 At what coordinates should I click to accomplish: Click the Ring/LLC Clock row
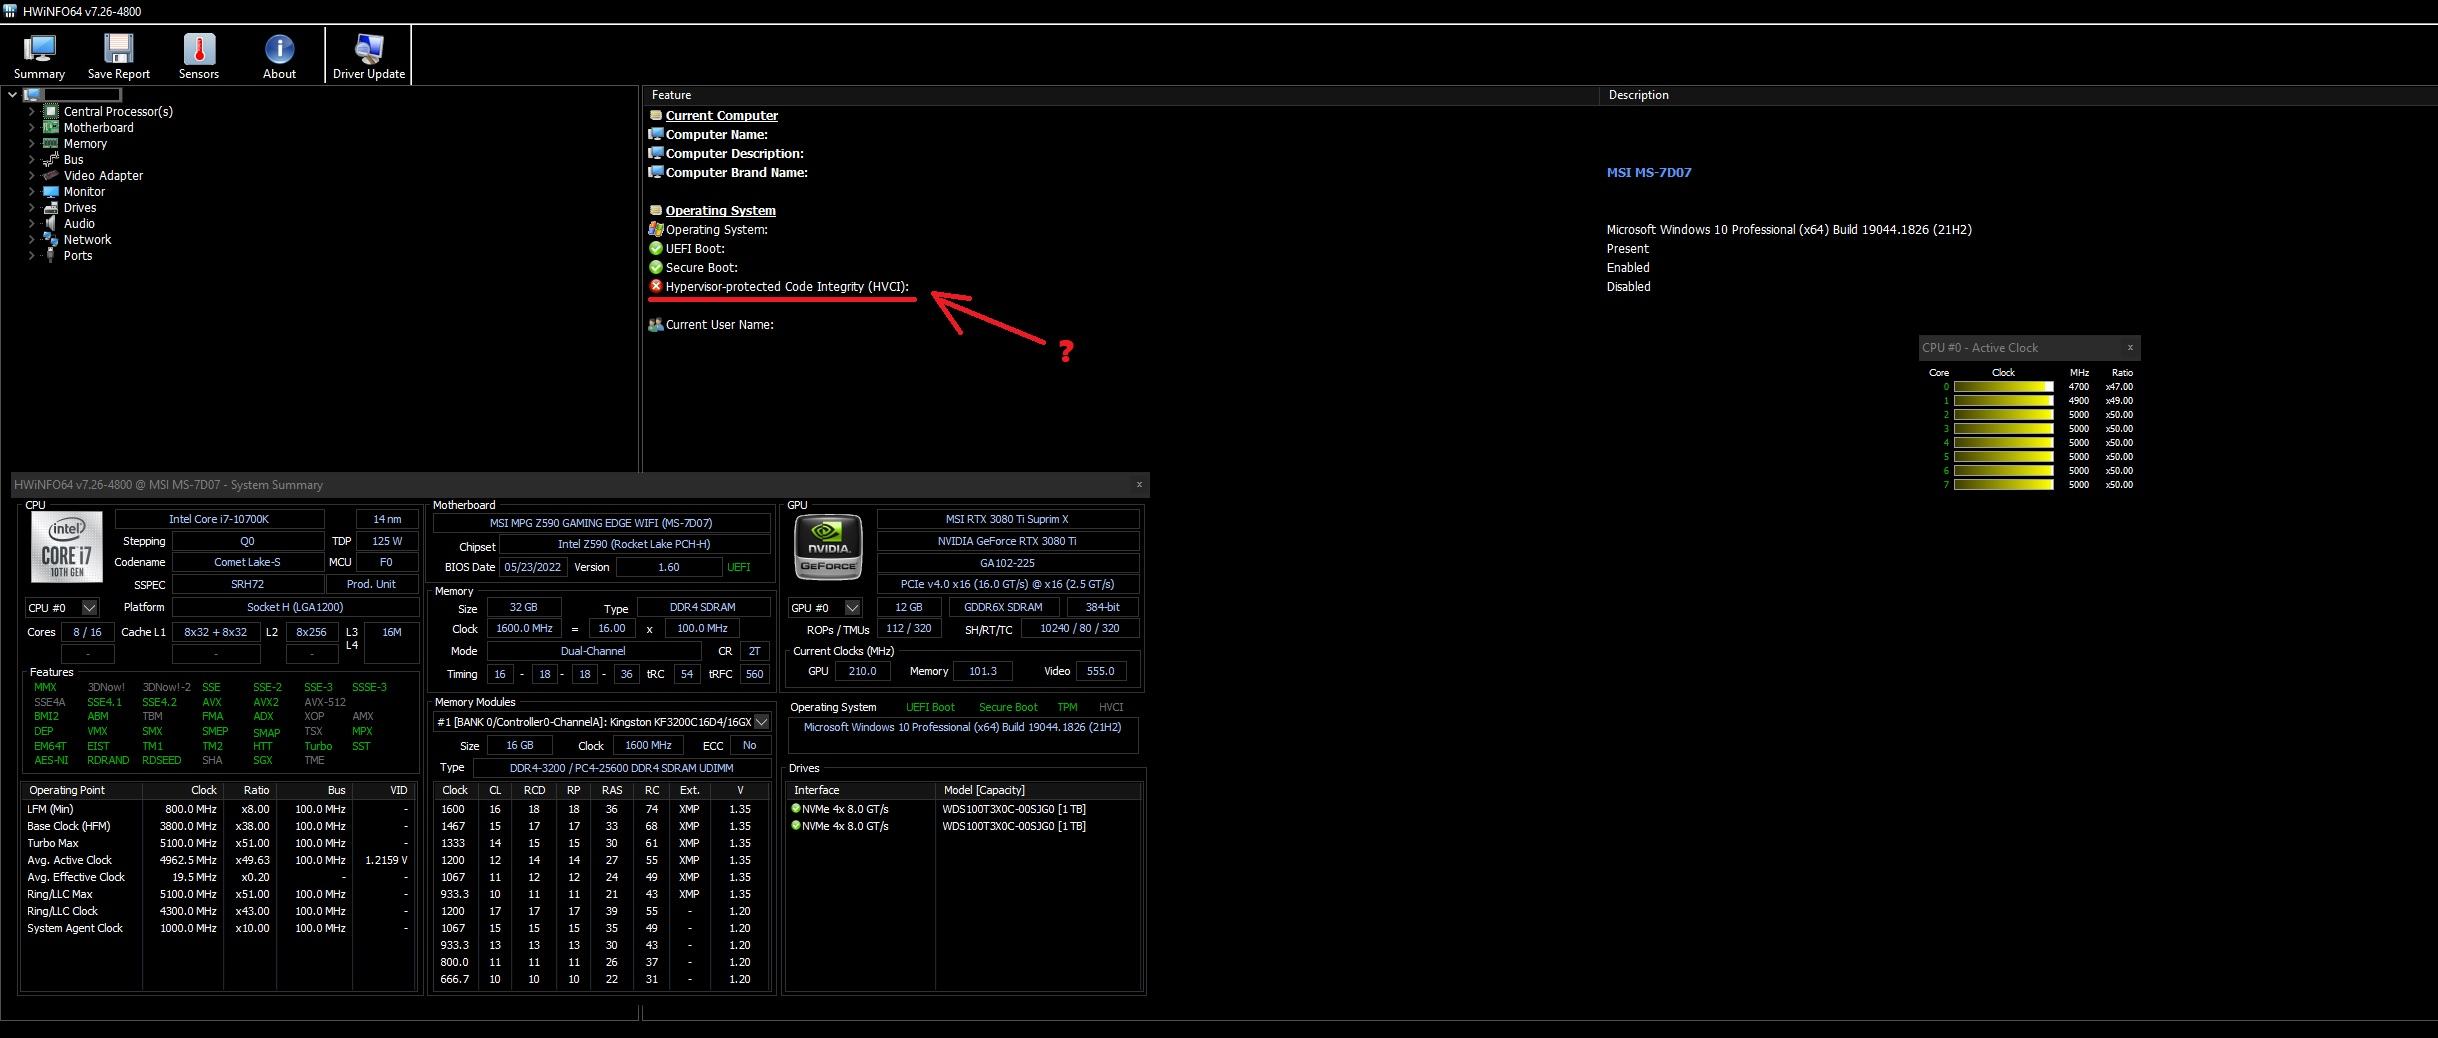(x=218, y=911)
